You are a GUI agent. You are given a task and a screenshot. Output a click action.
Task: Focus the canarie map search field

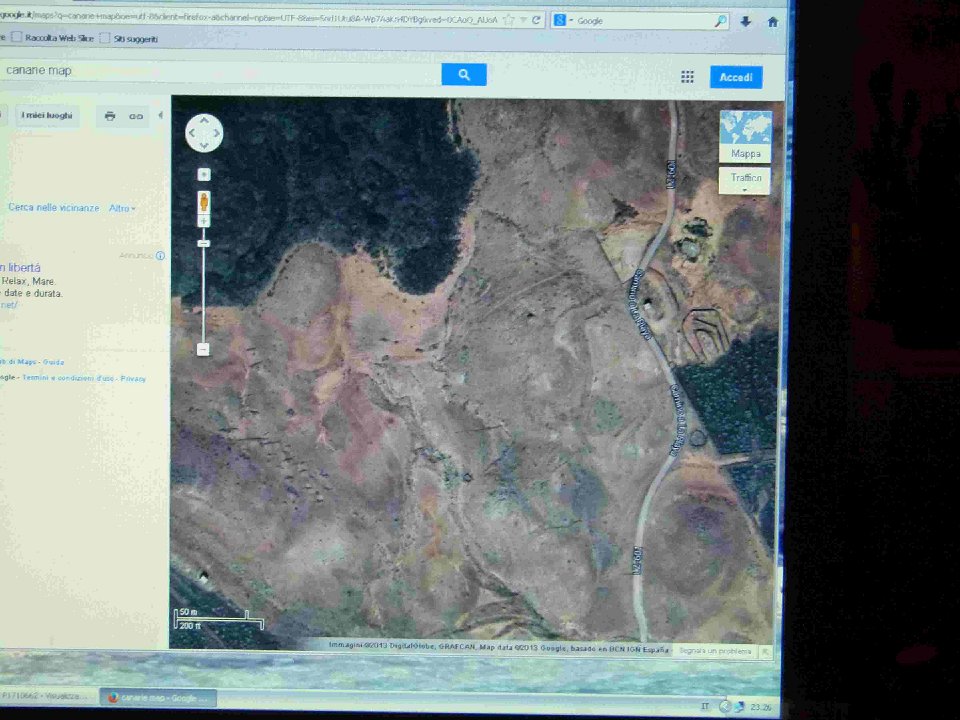(220, 71)
